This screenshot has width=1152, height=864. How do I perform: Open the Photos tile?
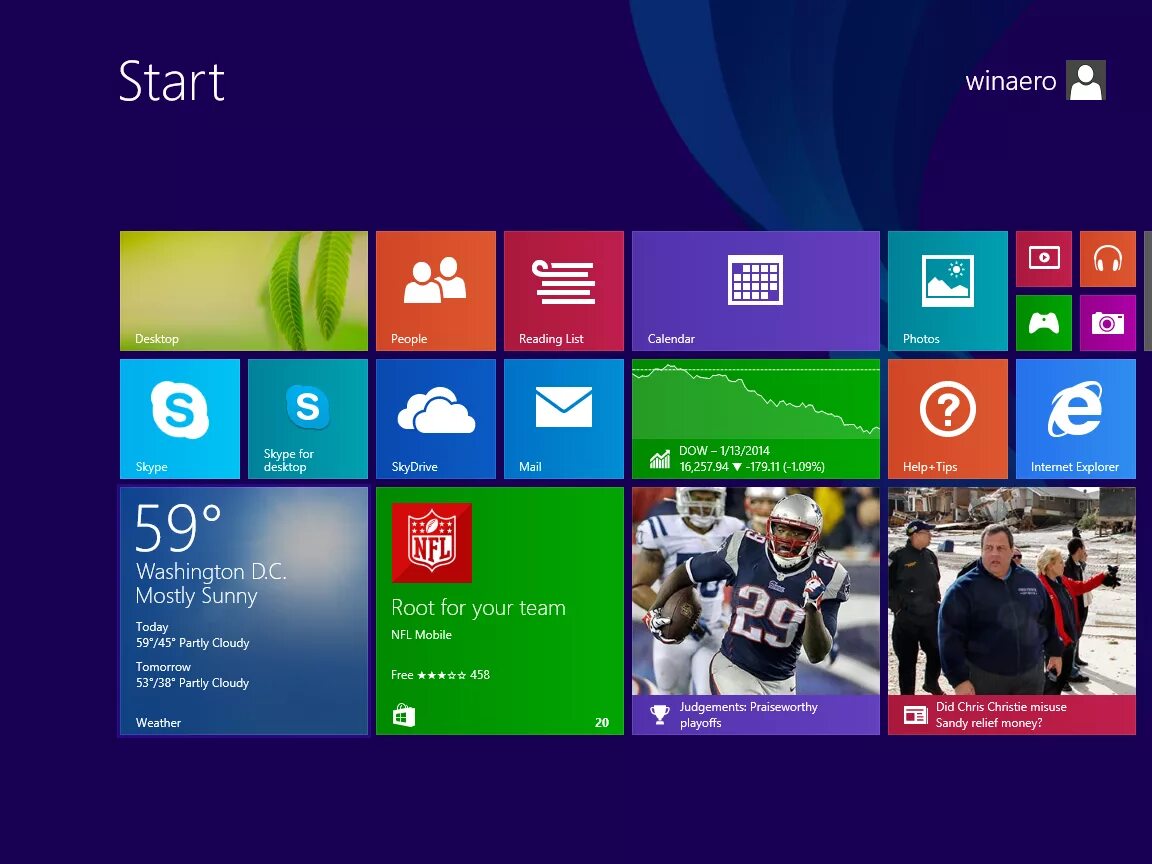(x=948, y=291)
